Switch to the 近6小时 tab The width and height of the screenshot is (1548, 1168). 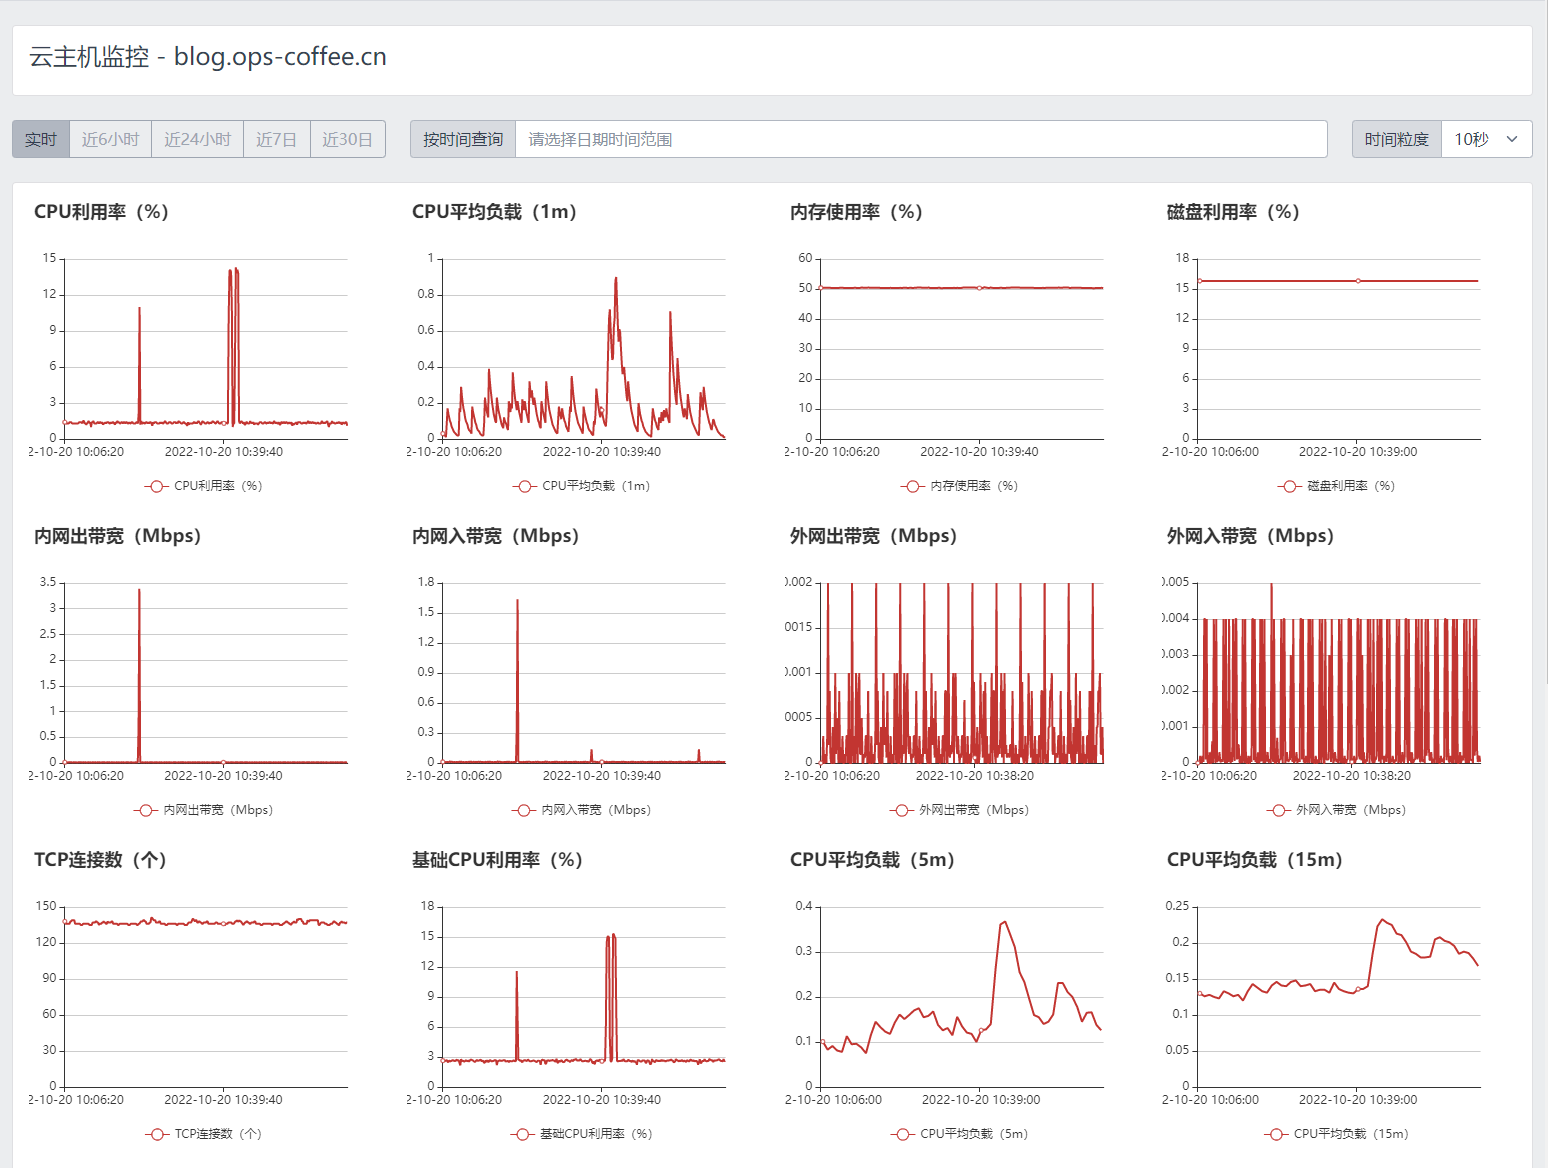click(x=110, y=139)
